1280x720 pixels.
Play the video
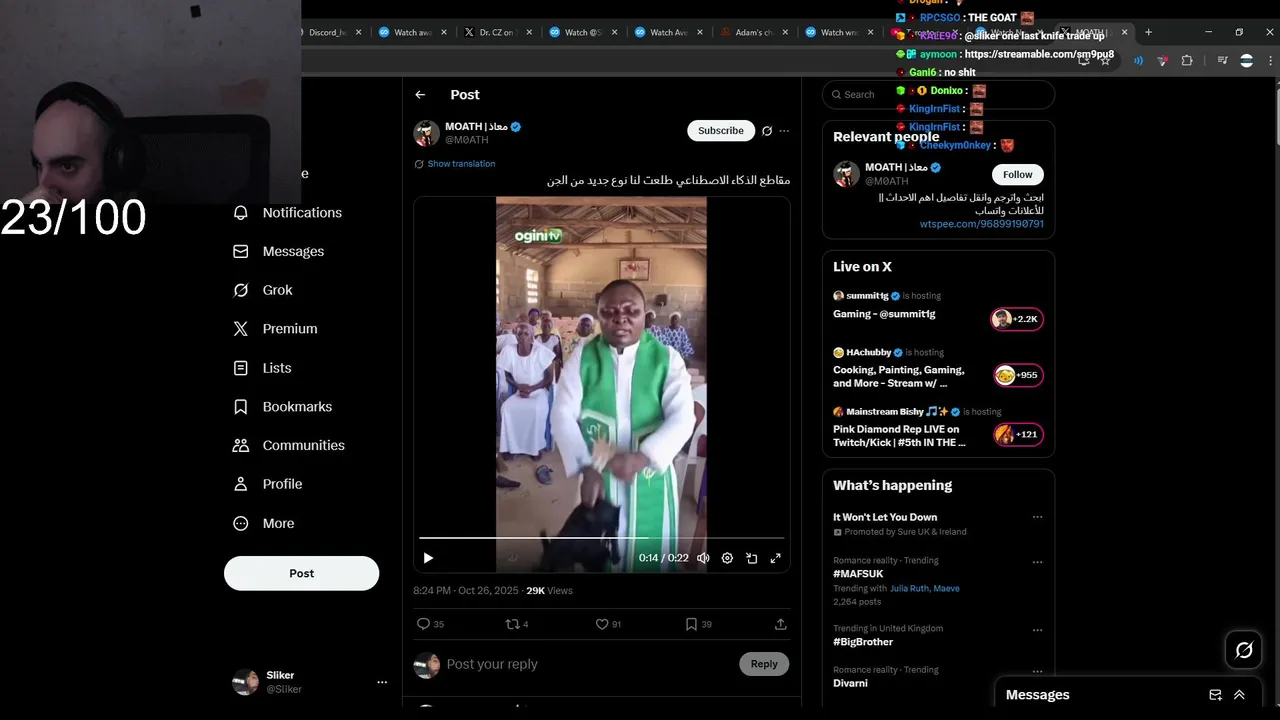pyautogui.click(x=428, y=558)
